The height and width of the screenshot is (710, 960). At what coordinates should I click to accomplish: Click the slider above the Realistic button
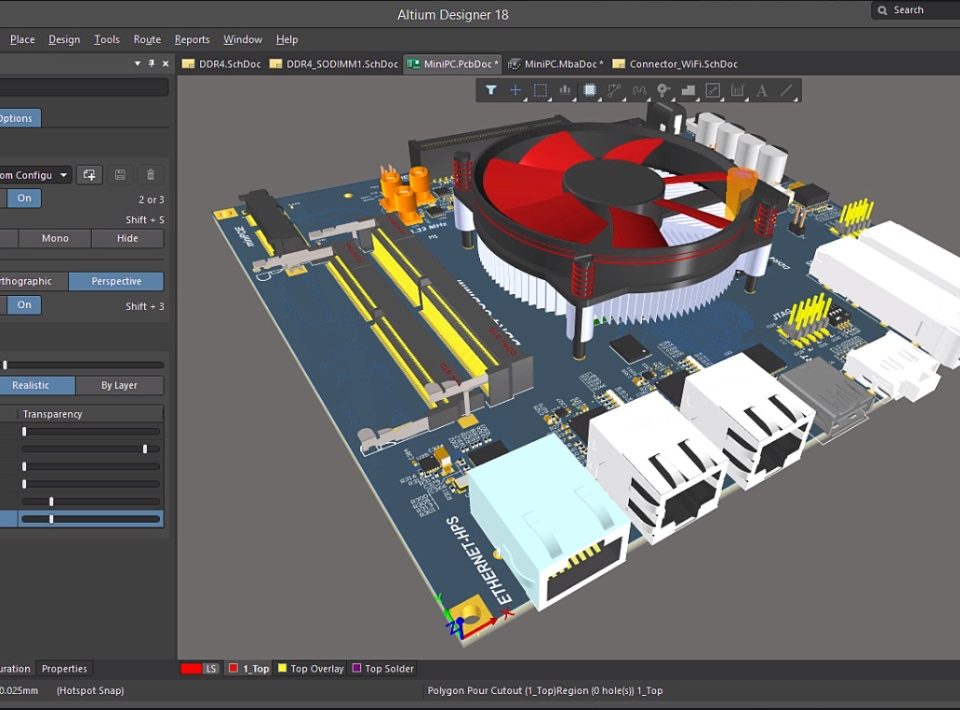82,365
